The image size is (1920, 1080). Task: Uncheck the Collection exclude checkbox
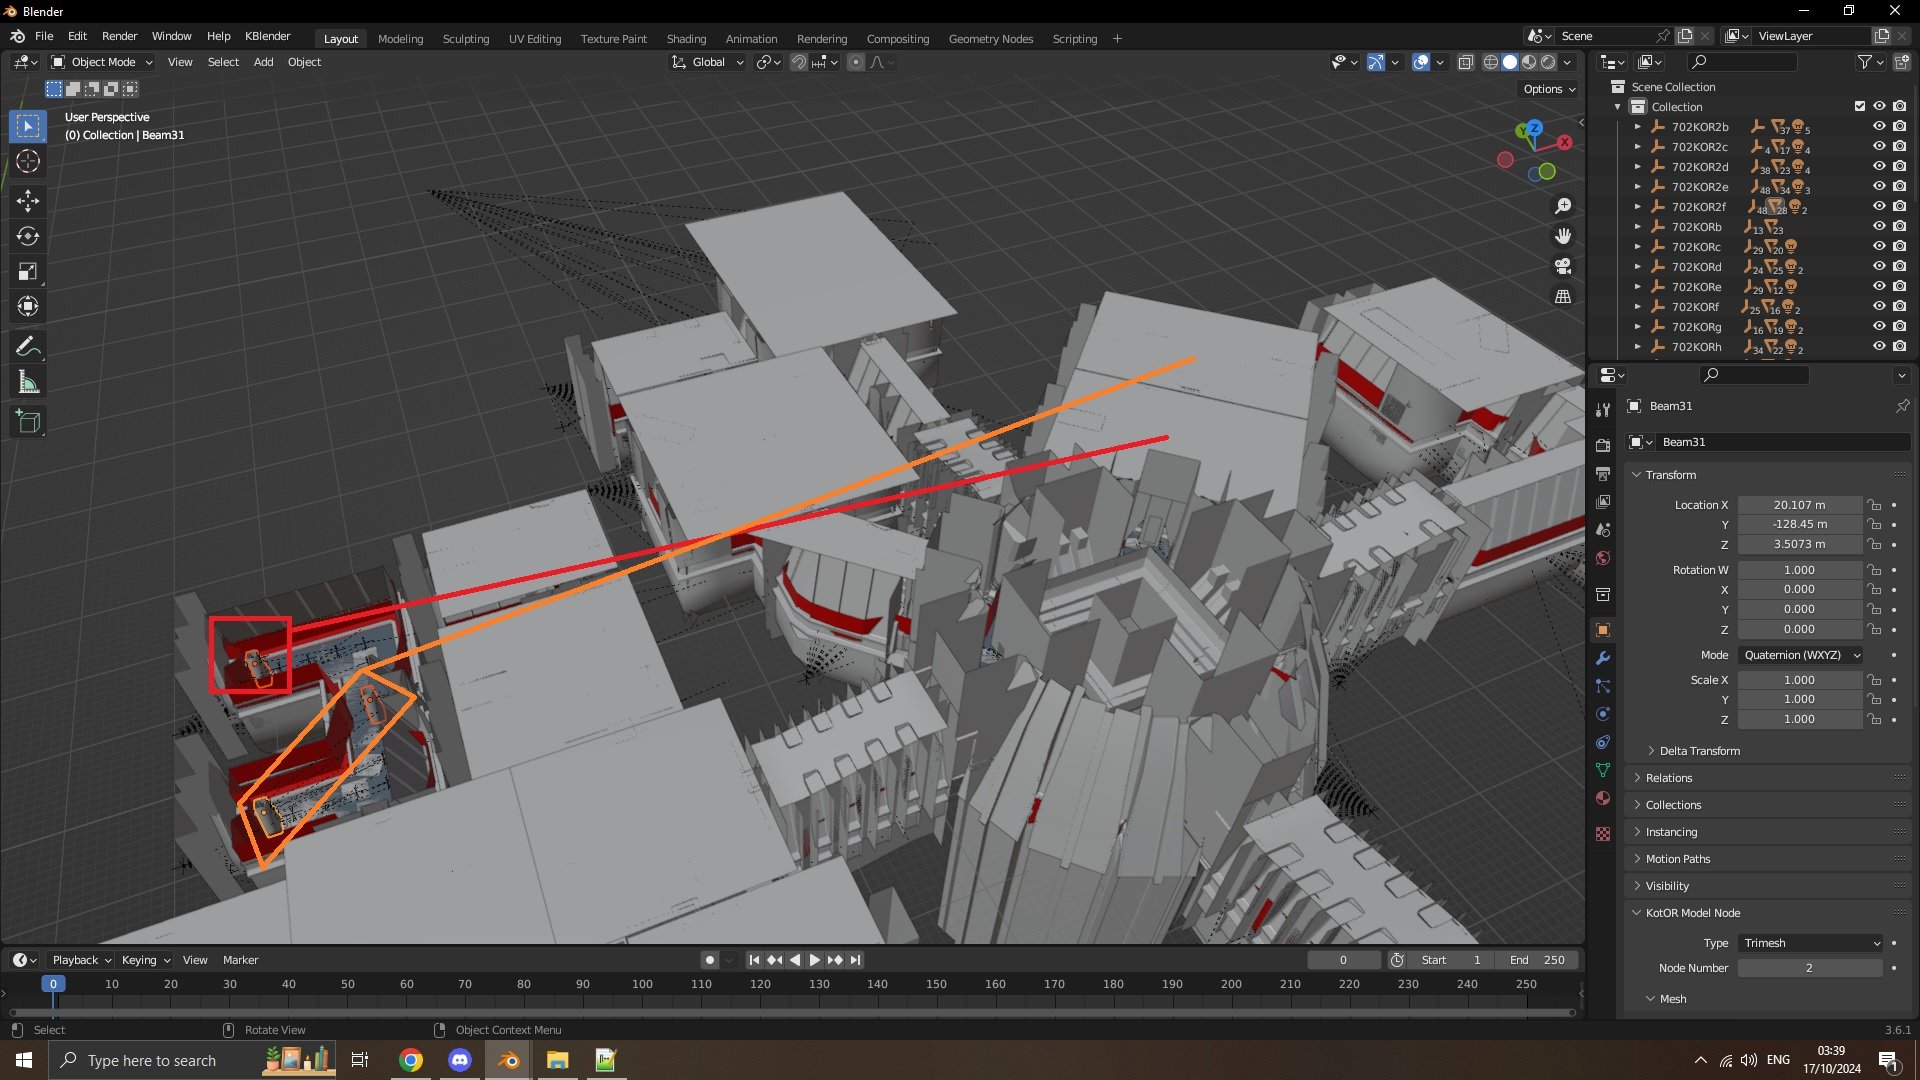coord(1859,106)
